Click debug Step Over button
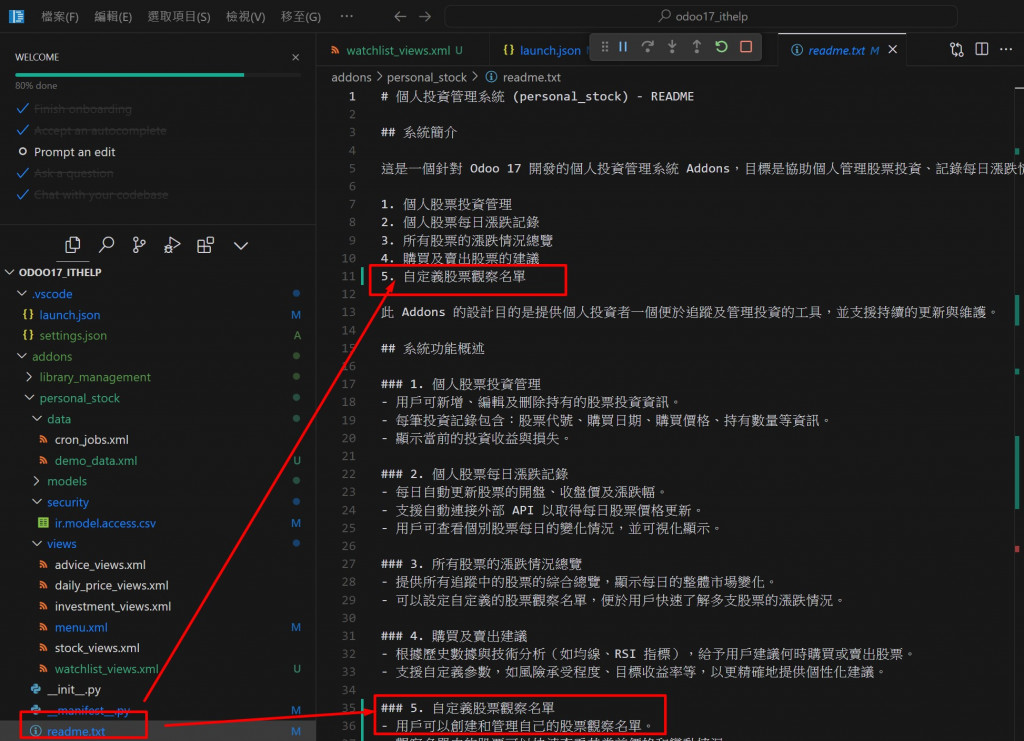 647,47
